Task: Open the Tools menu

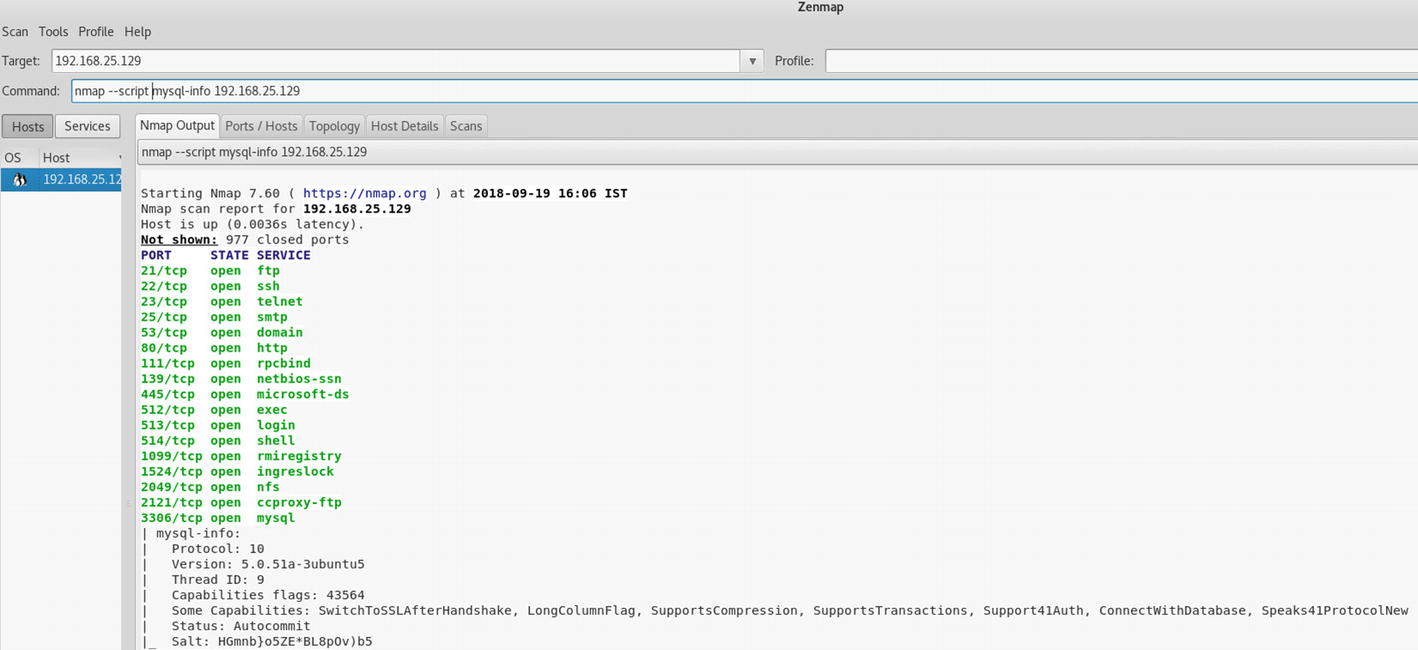Action: point(53,31)
